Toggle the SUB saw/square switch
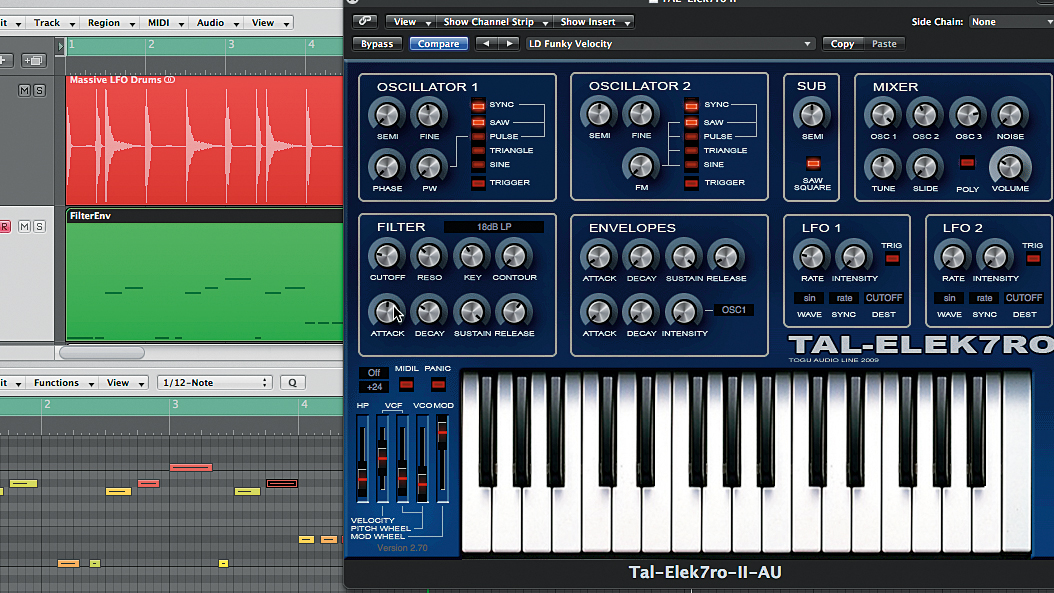Viewport: 1054px width, 593px height. 813,163
